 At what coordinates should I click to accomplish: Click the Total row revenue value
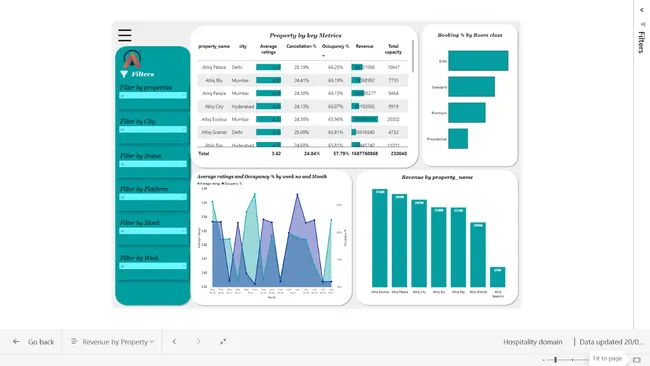coord(364,153)
